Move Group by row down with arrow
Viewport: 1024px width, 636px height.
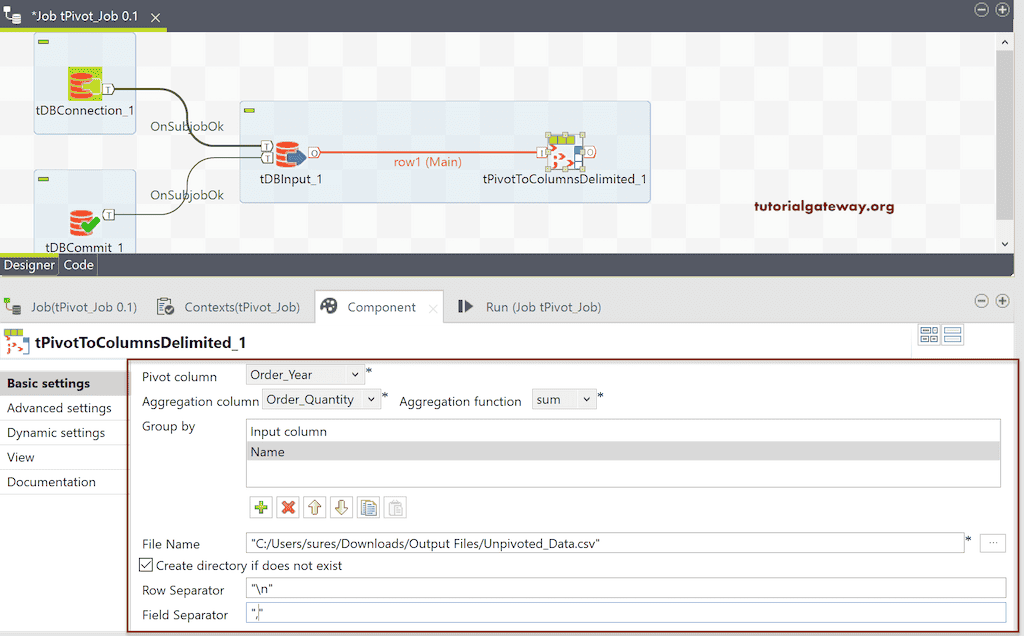click(x=342, y=507)
